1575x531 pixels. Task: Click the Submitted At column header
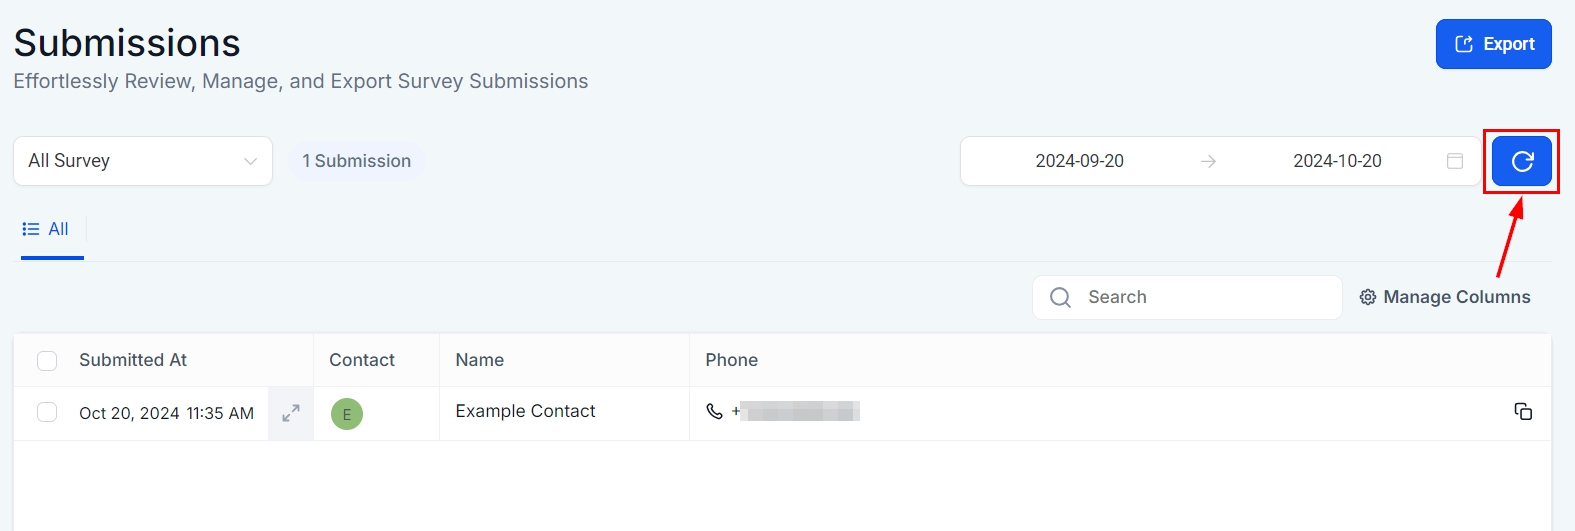133,360
